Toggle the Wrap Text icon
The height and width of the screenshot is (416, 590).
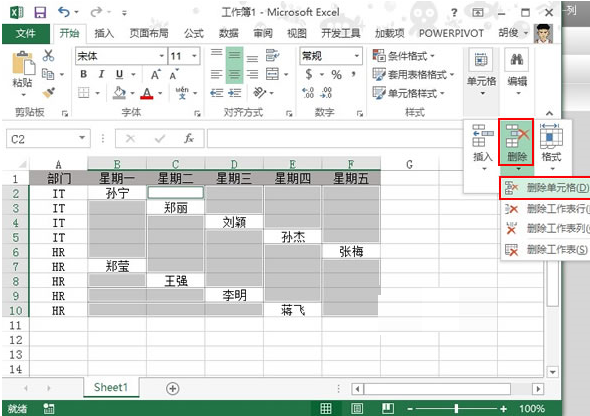click(272, 55)
